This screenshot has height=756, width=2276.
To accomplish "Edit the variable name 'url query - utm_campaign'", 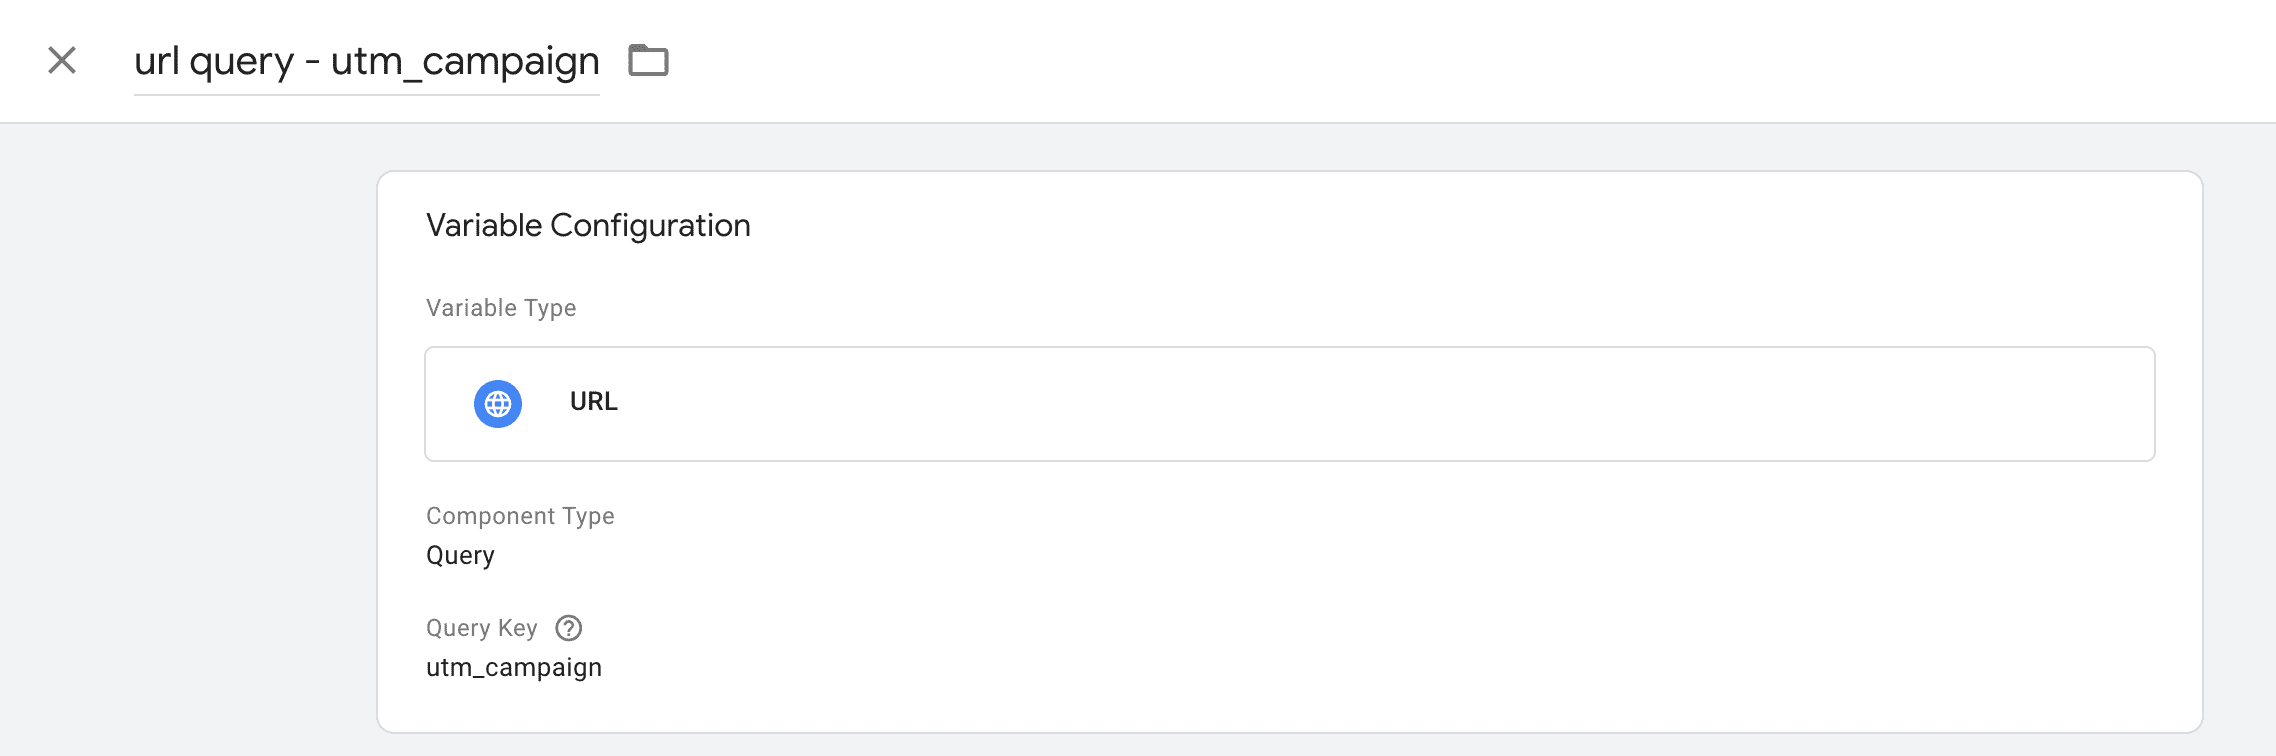I will [366, 62].
